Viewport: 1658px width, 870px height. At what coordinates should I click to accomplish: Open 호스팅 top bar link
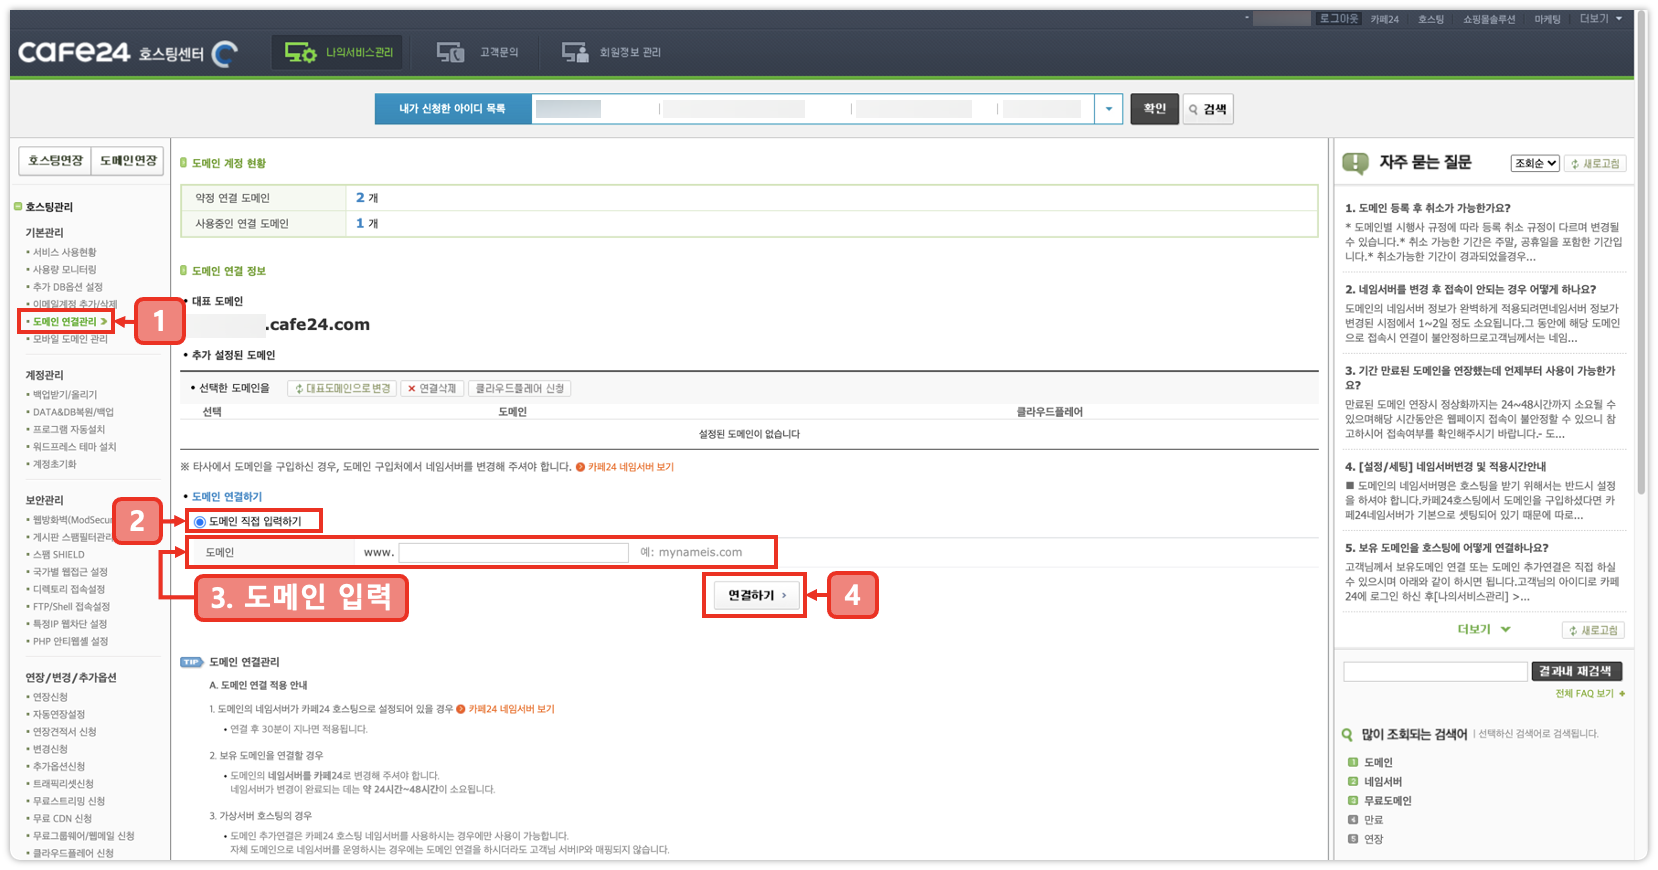[x=1430, y=19]
